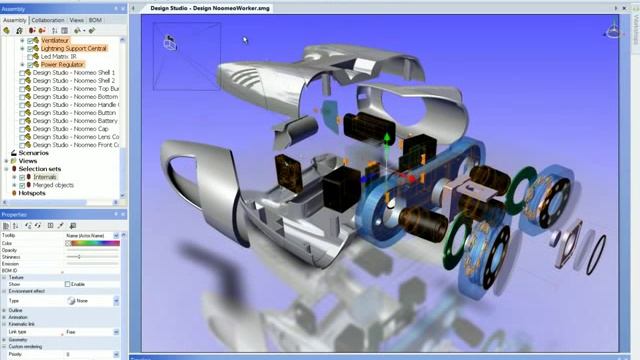640x360 pixels.
Task: Select Design Studio - Noomeo Button item
Action: click(74, 113)
